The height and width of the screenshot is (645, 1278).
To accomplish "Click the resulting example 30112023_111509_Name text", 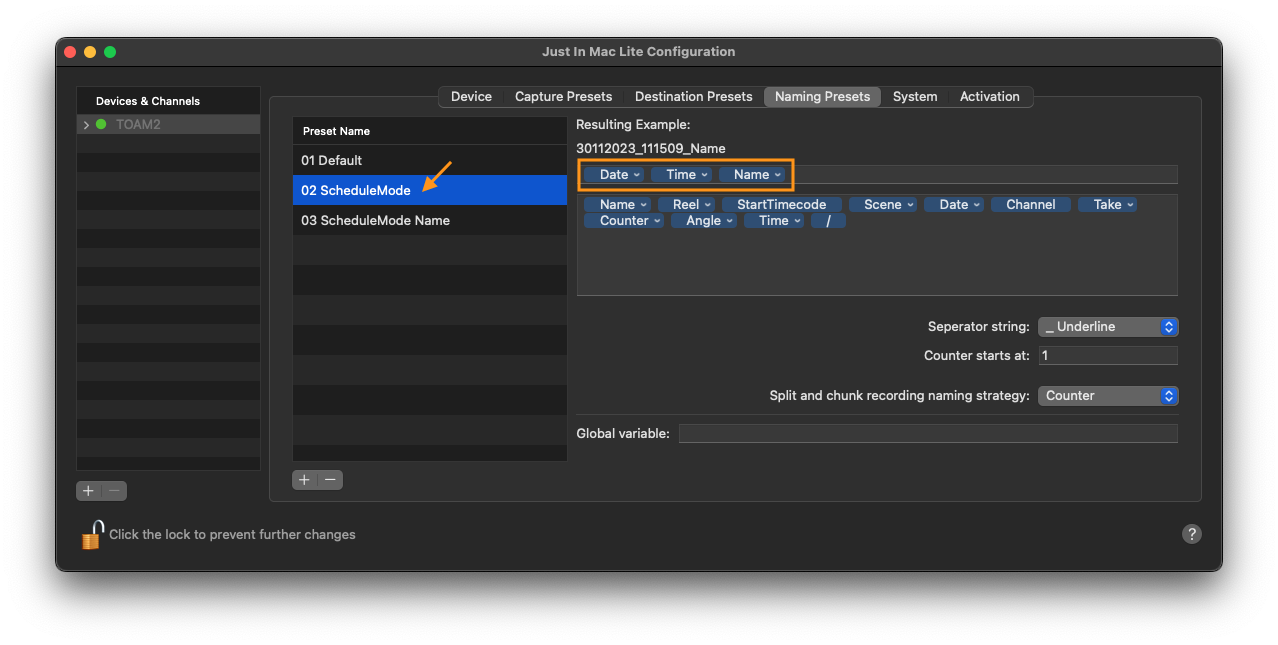I will [x=651, y=149].
